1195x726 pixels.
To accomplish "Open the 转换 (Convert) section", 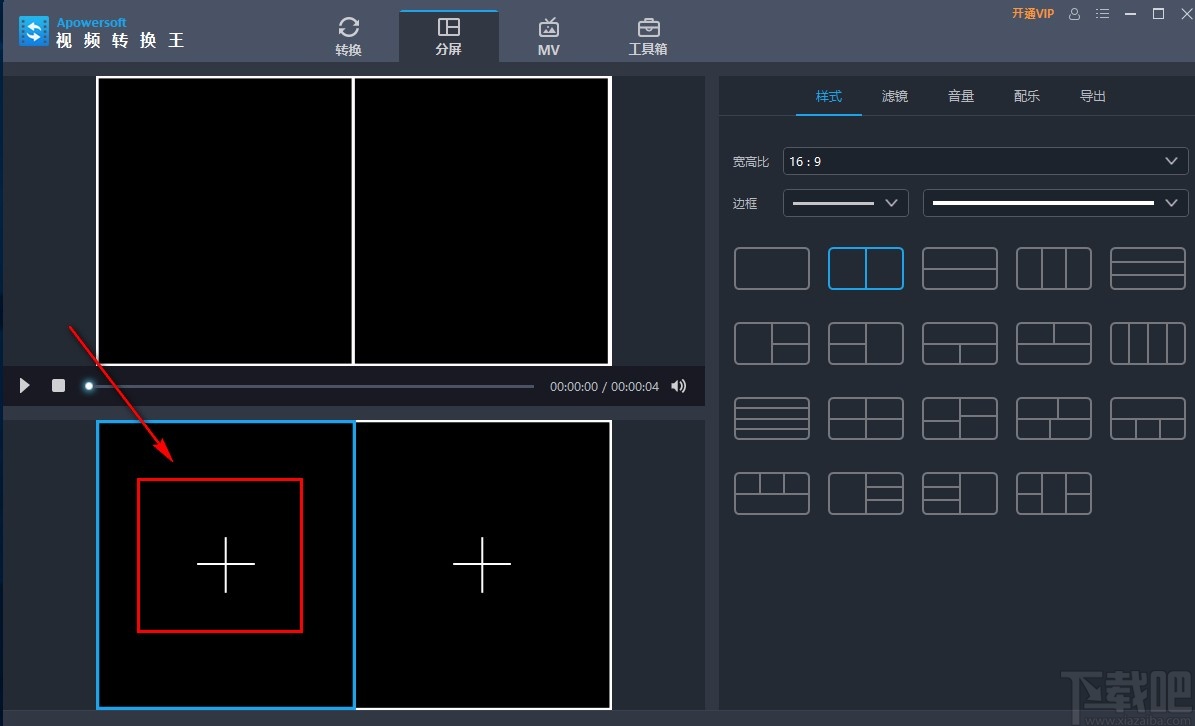I will (348, 37).
